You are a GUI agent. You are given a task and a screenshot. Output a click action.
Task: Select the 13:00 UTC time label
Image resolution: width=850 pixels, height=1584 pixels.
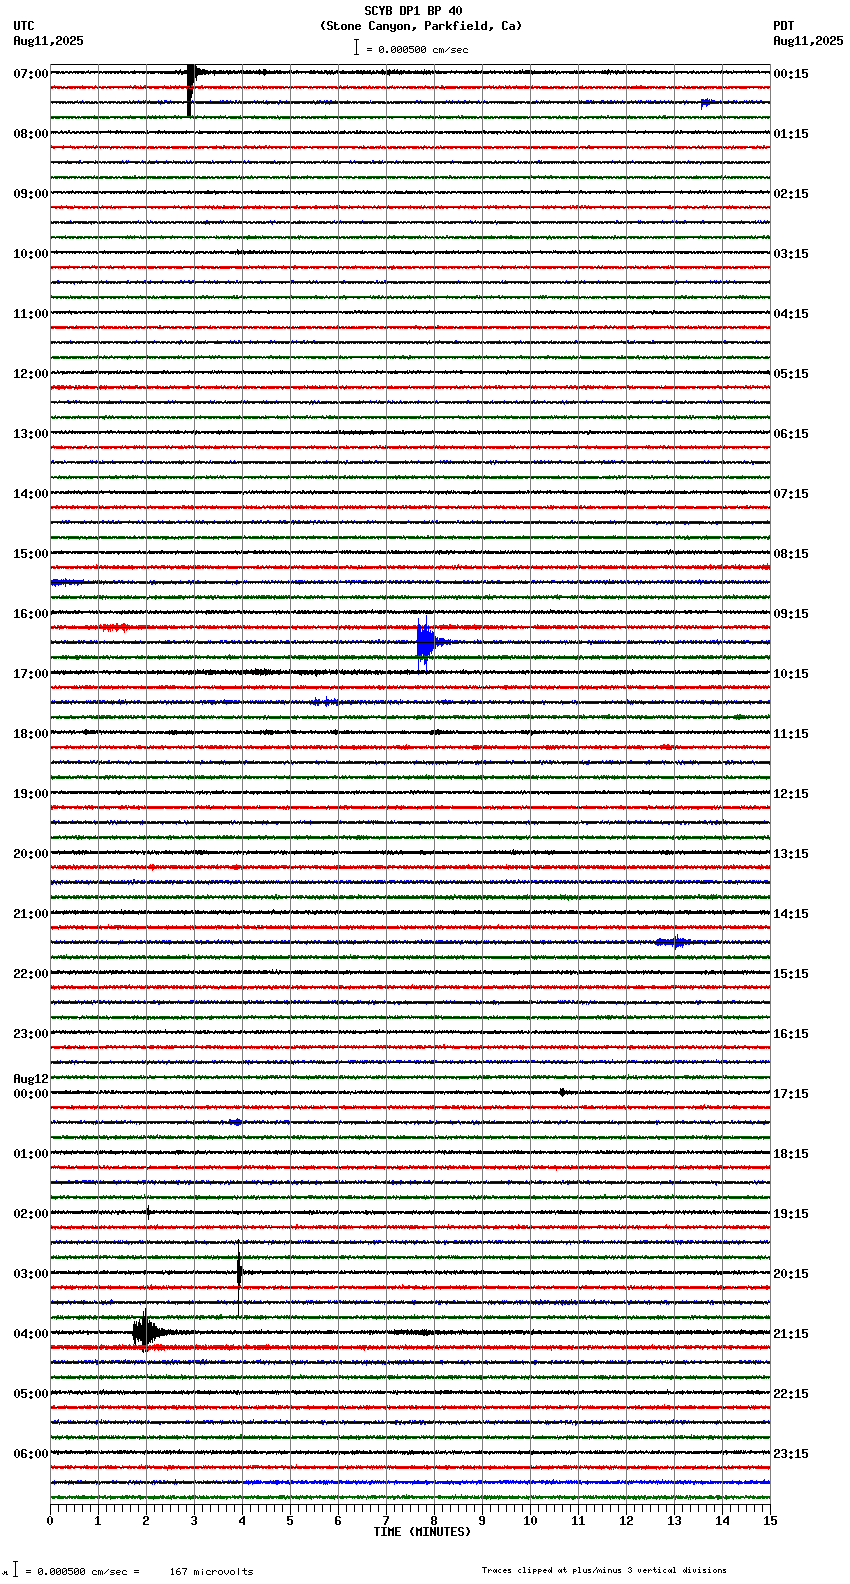31,434
